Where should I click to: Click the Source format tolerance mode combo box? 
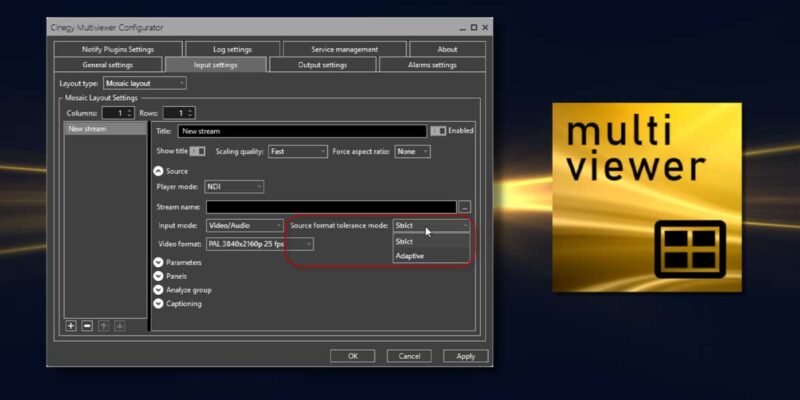coord(431,226)
